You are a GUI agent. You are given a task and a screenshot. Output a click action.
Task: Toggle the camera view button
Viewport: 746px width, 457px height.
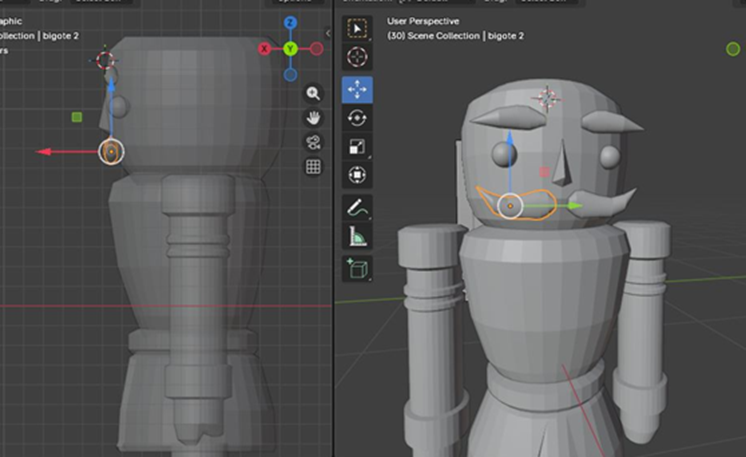click(x=313, y=142)
